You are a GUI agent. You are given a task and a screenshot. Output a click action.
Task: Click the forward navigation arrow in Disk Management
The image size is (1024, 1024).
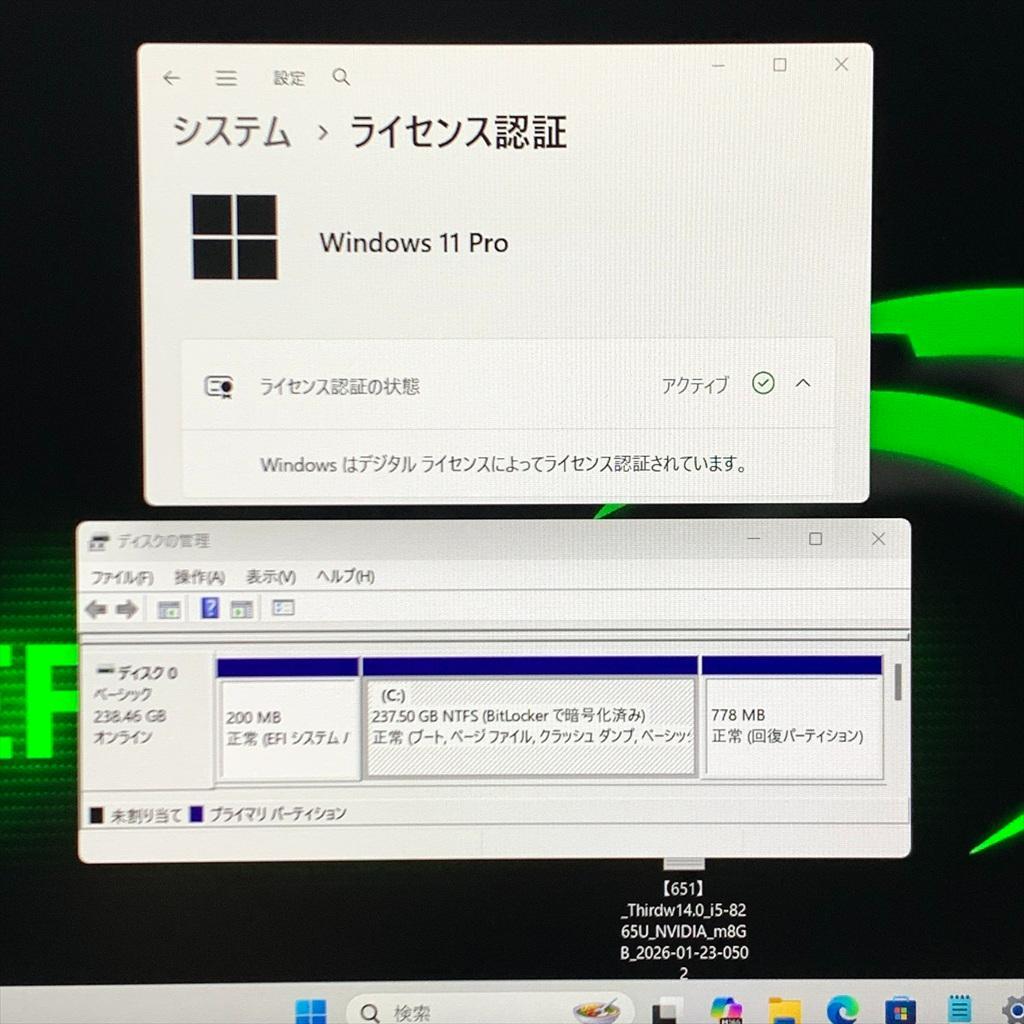126,608
